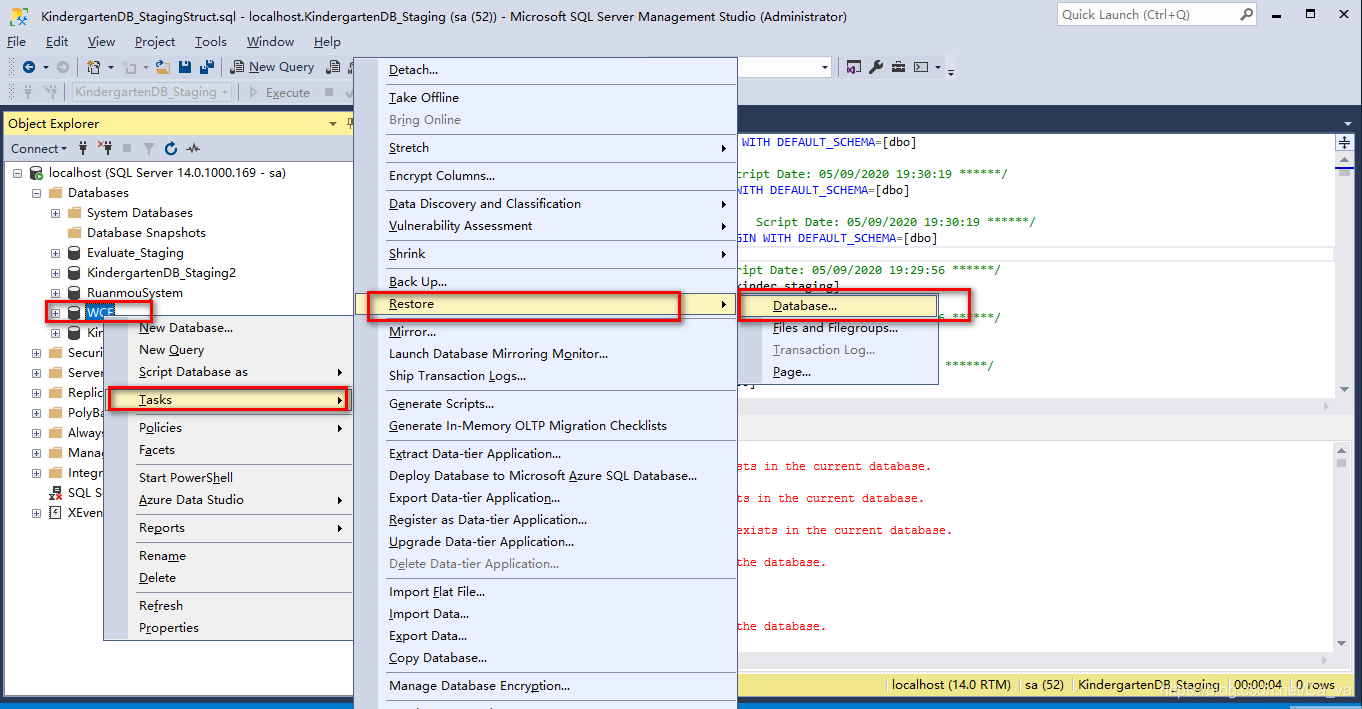Select Import Data... menu entry

coord(546,614)
